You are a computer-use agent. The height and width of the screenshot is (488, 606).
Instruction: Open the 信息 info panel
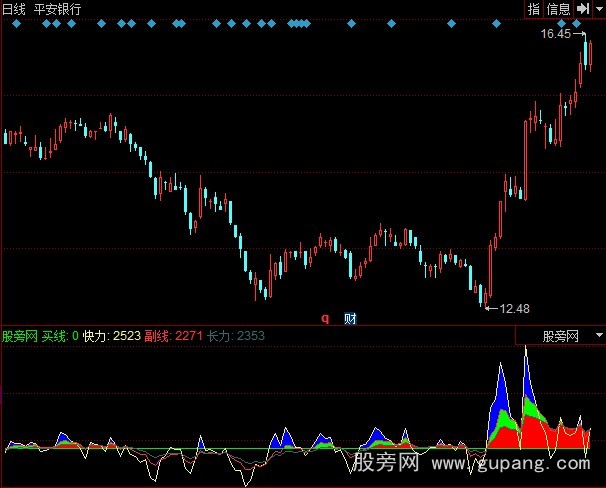click(x=558, y=9)
